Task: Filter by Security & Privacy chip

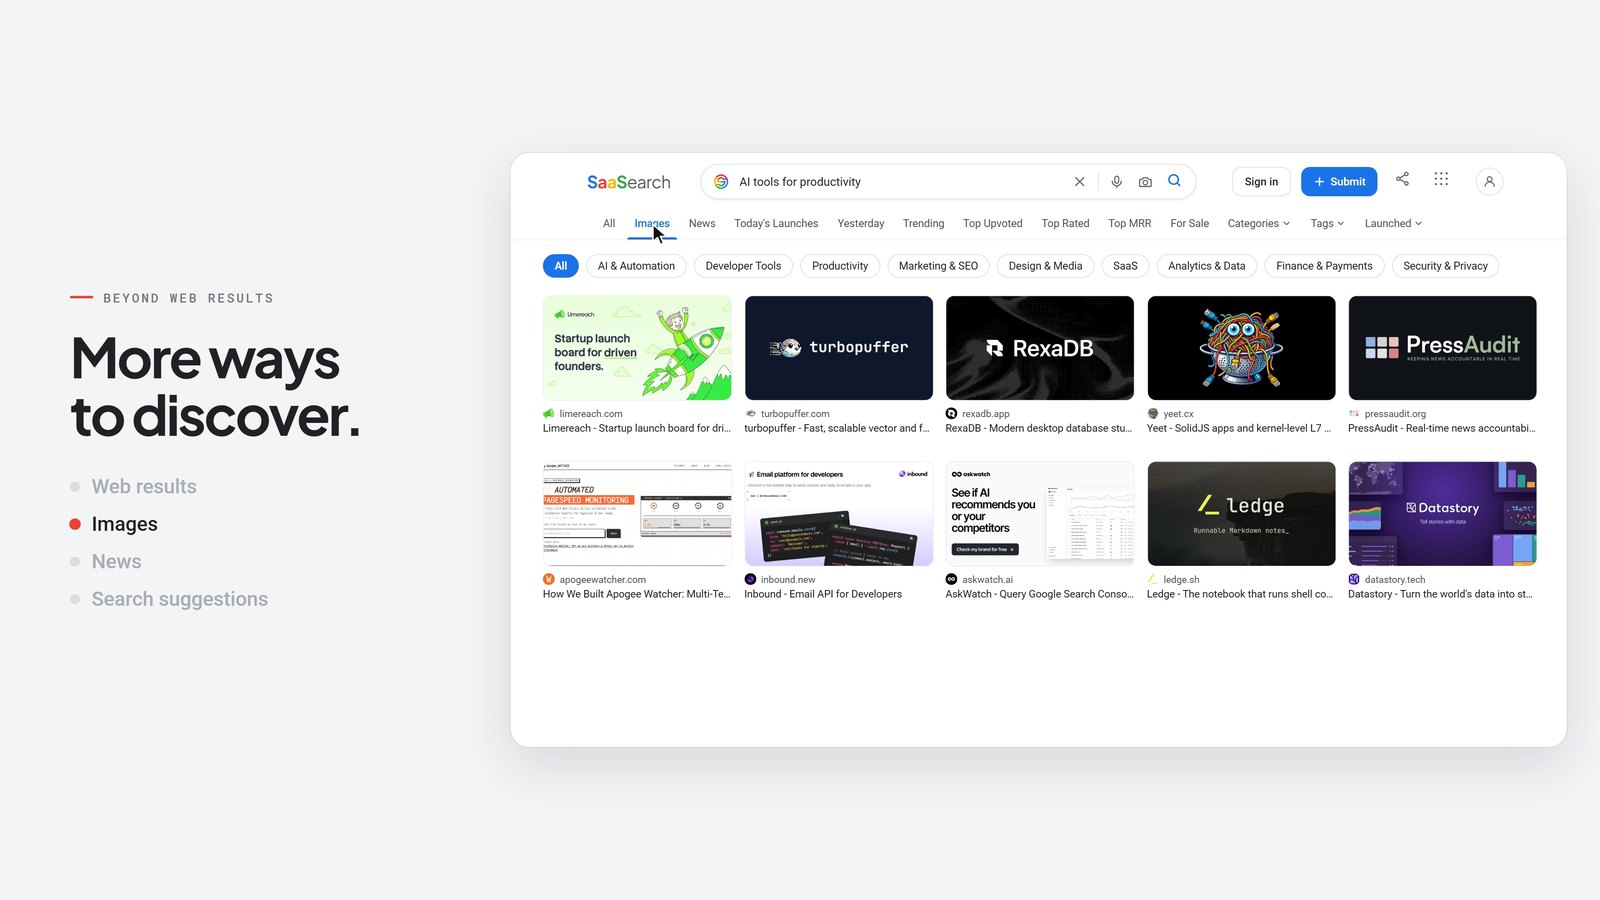Action: tap(1445, 266)
